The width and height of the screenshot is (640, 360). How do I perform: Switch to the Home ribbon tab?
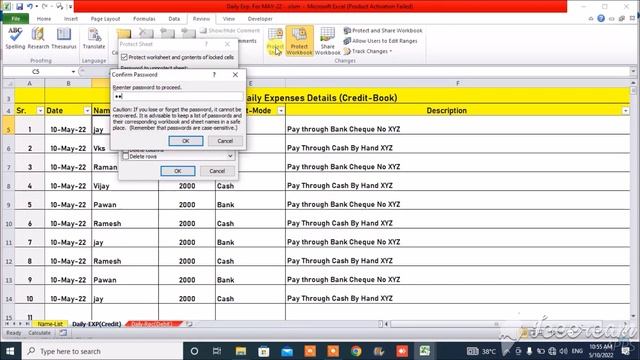point(44,19)
